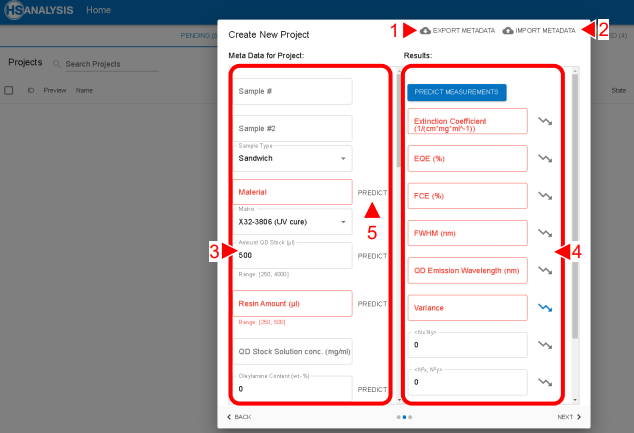Toggle the select-all projects checkbox
The image size is (634, 433).
pos(9,90)
